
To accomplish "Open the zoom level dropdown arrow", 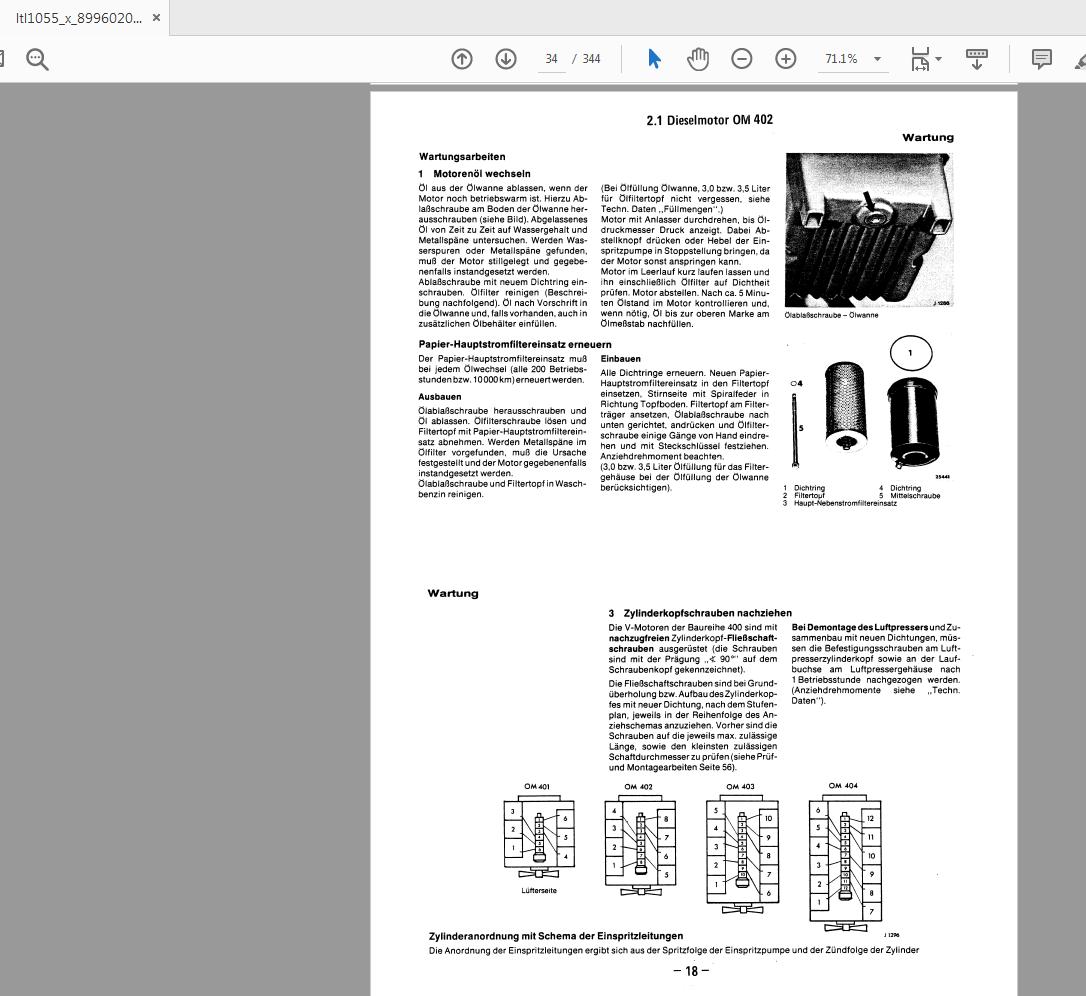I will [x=878, y=59].
